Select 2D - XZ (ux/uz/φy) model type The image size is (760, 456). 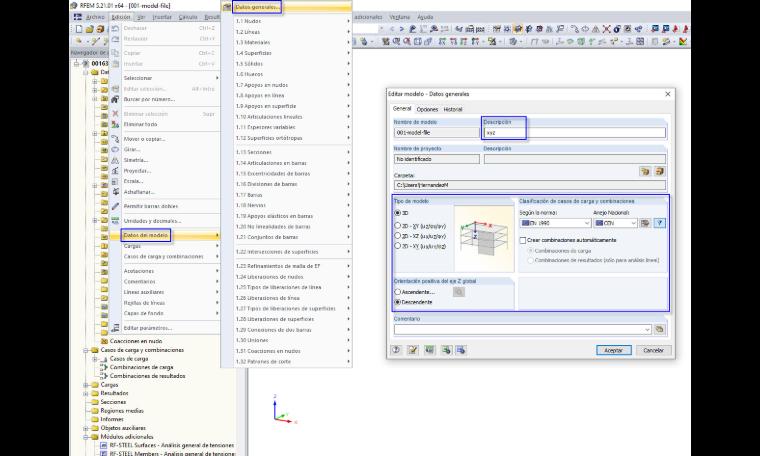398,236
